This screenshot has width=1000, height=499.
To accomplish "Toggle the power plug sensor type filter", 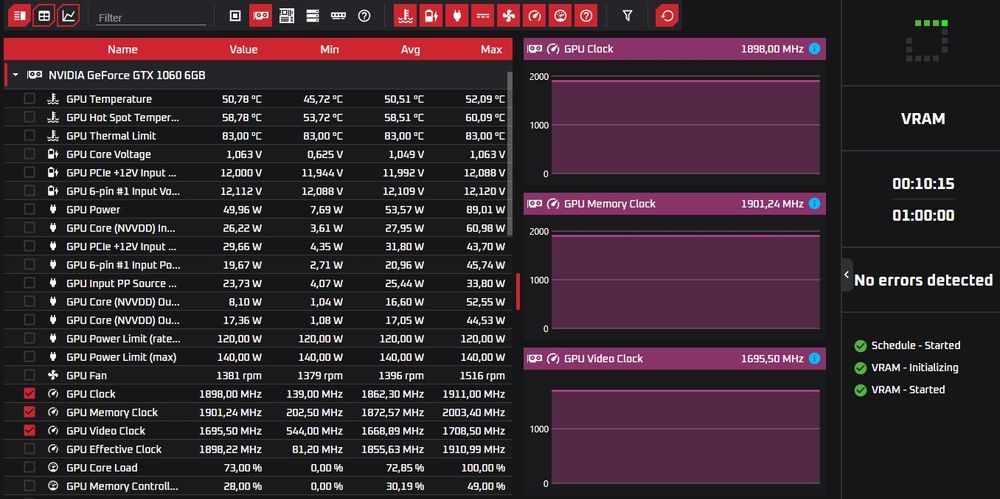I will tap(457, 15).
